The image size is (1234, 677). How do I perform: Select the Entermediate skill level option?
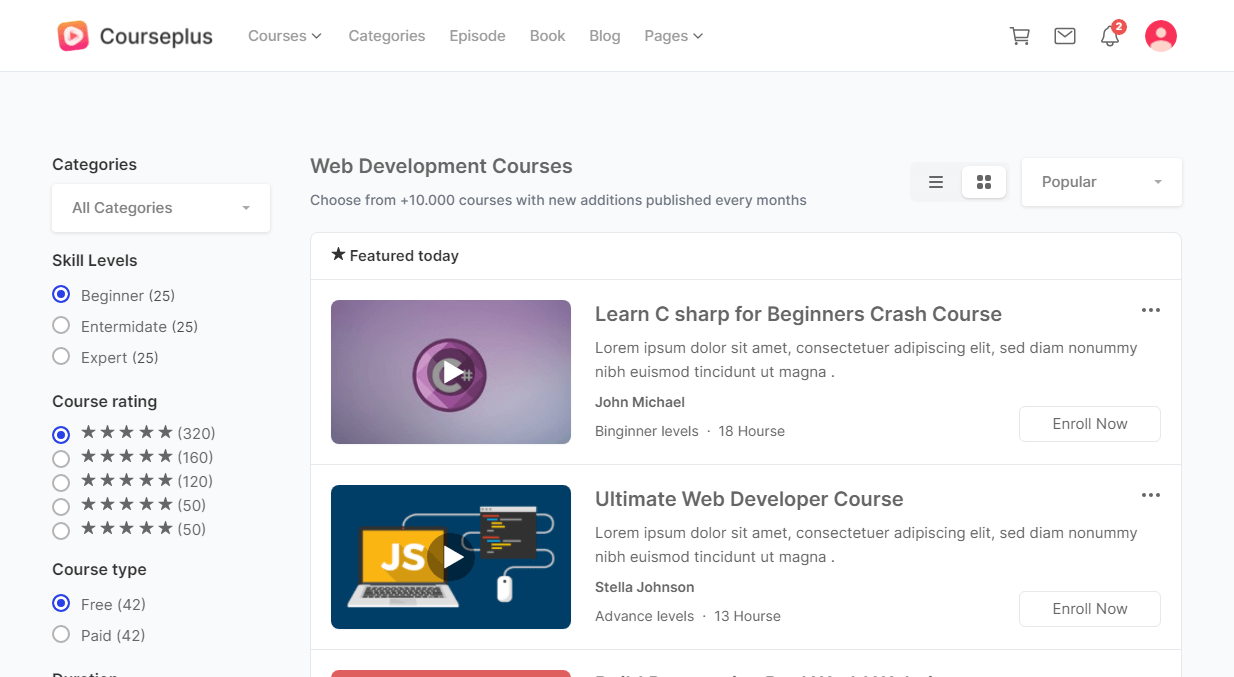pos(61,326)
